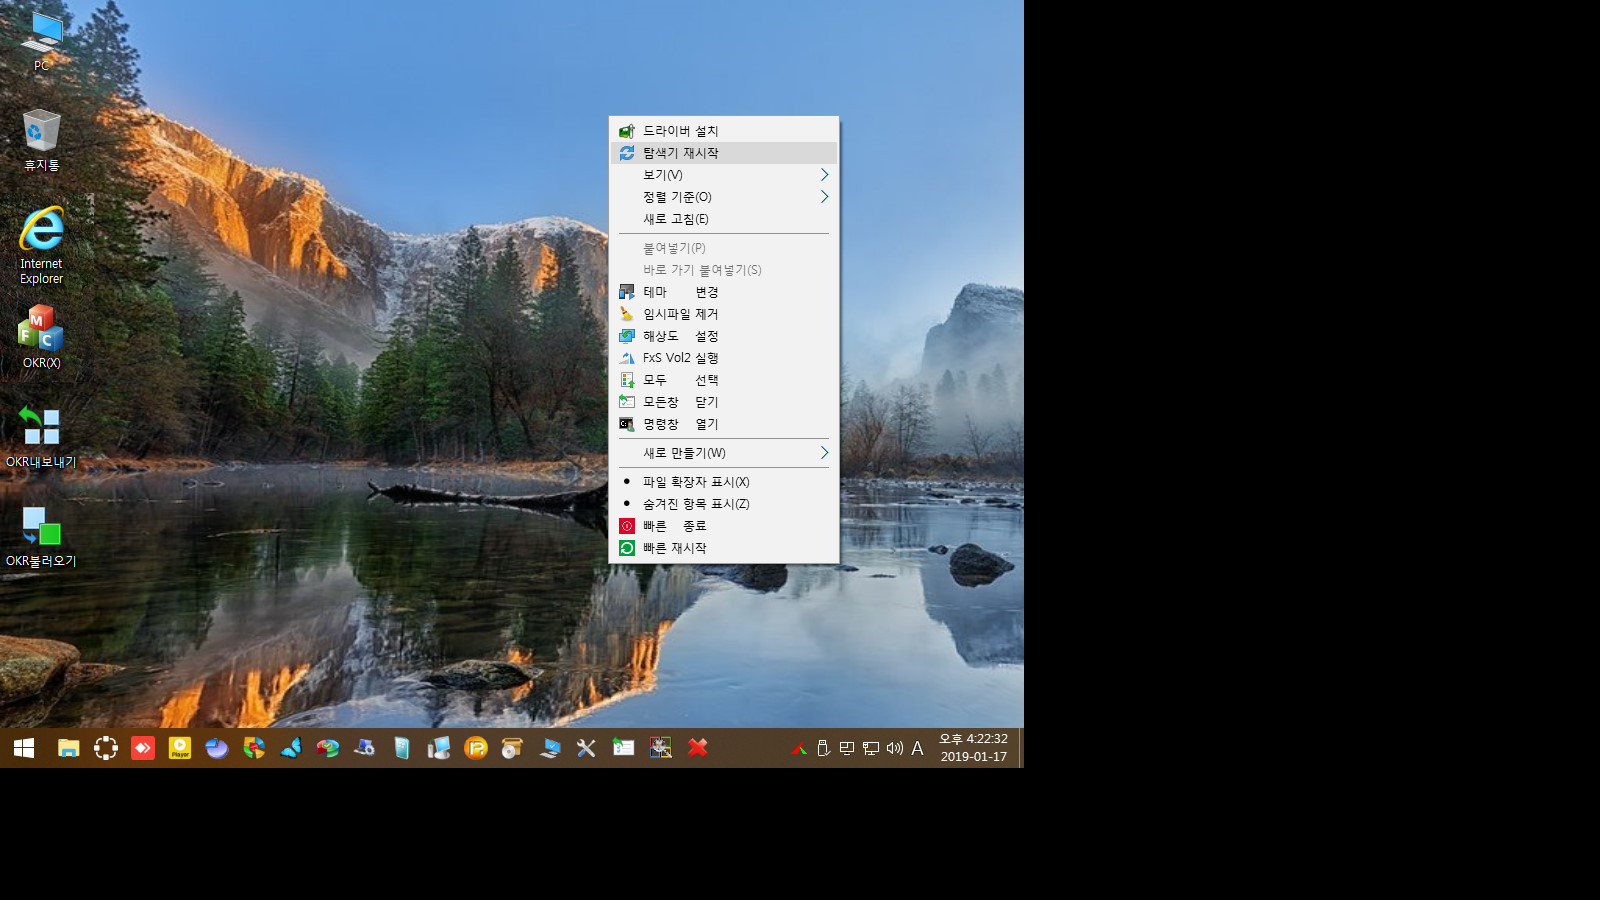The height and width of the screenshot is (900, 1600).
Task: Launch Internet Explorer from desktop
Action: tap(41, 245)
